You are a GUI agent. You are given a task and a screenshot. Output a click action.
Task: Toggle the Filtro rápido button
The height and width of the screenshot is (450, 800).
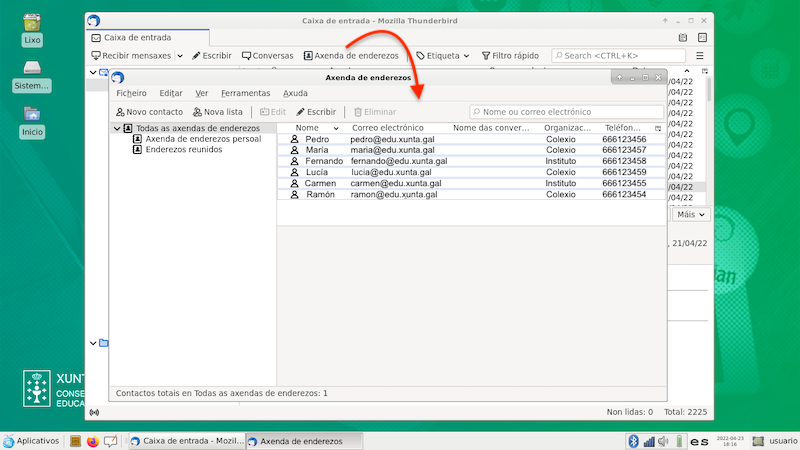510,56
